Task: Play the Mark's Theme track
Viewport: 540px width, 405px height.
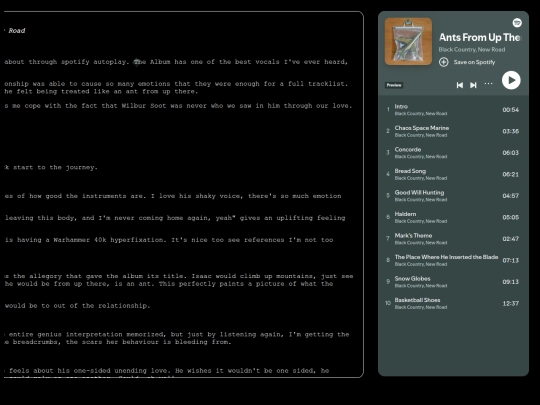Action: 453,239
